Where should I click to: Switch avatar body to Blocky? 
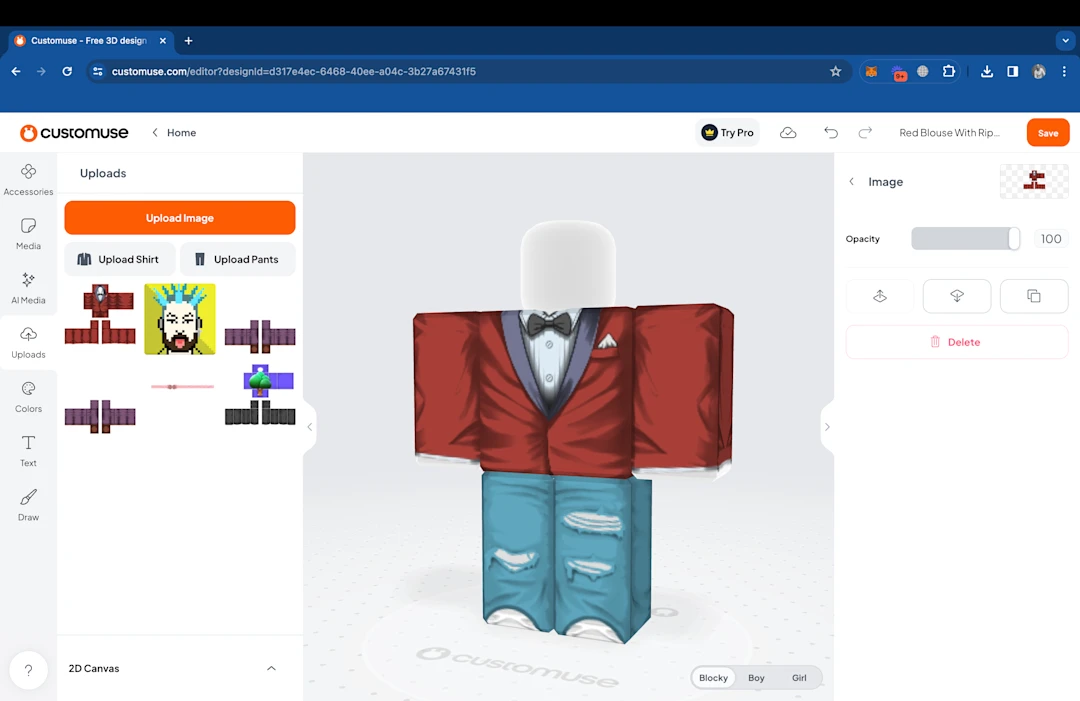pyautogui.click(x=713, y=678)
